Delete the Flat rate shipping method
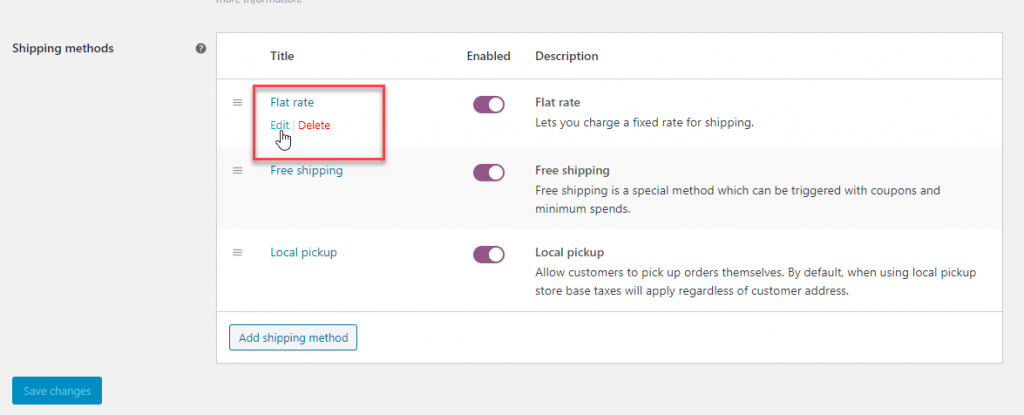This screenshot has height=415, width=1024. tap(314, 125)
